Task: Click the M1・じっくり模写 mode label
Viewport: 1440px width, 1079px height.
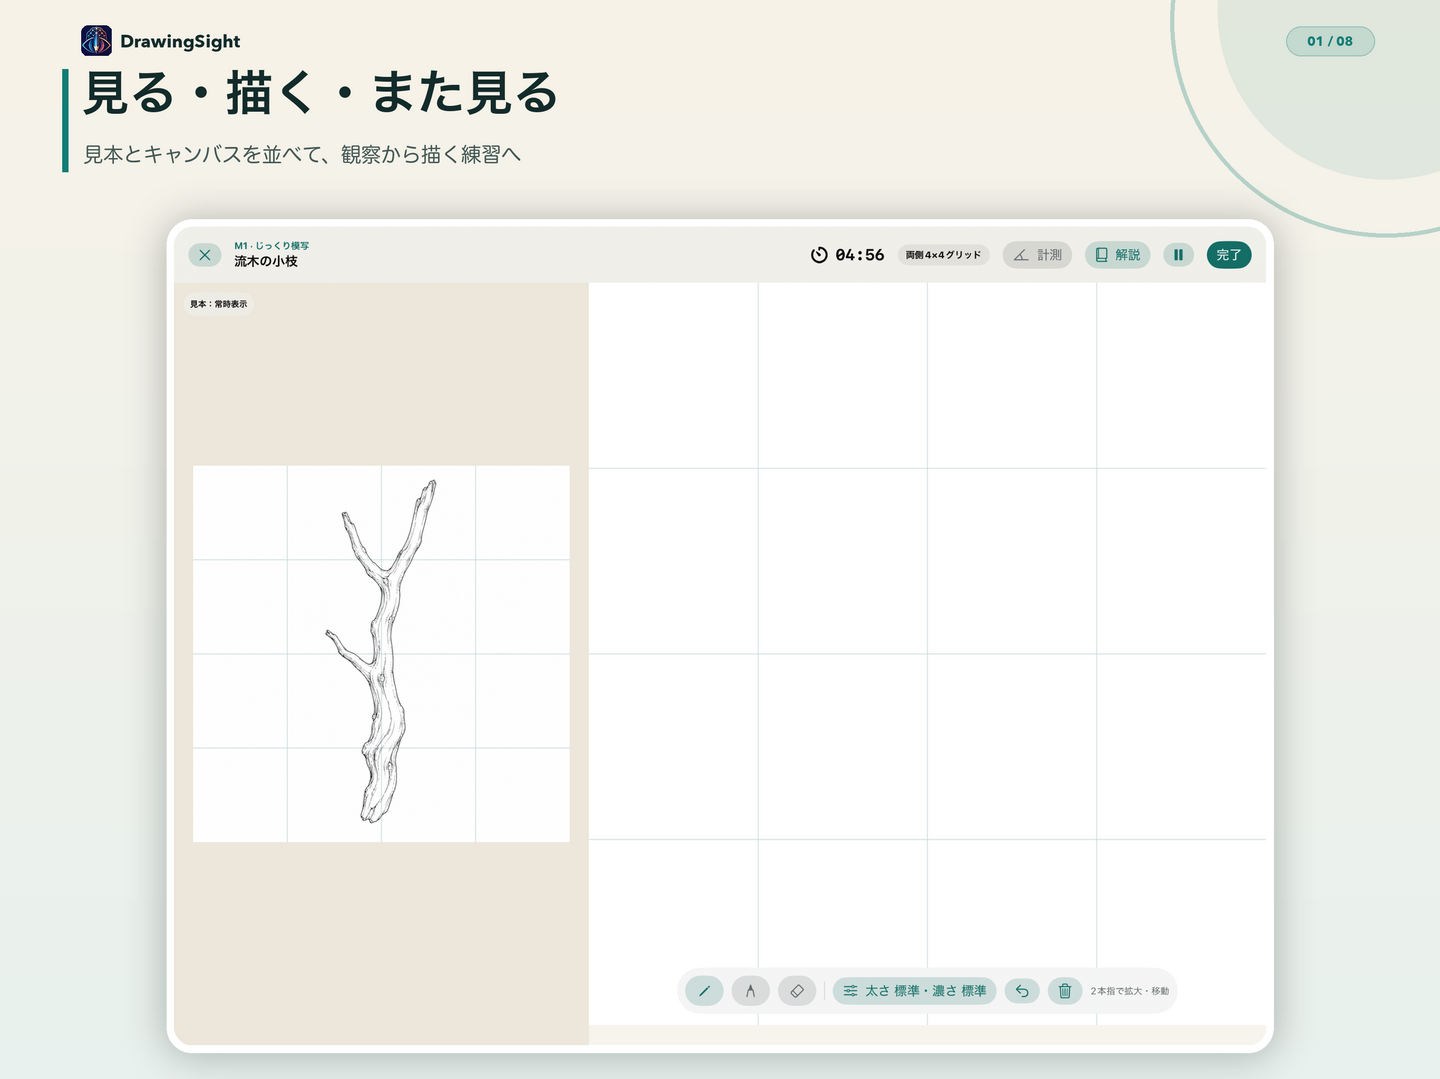Action: click(272, 246)
